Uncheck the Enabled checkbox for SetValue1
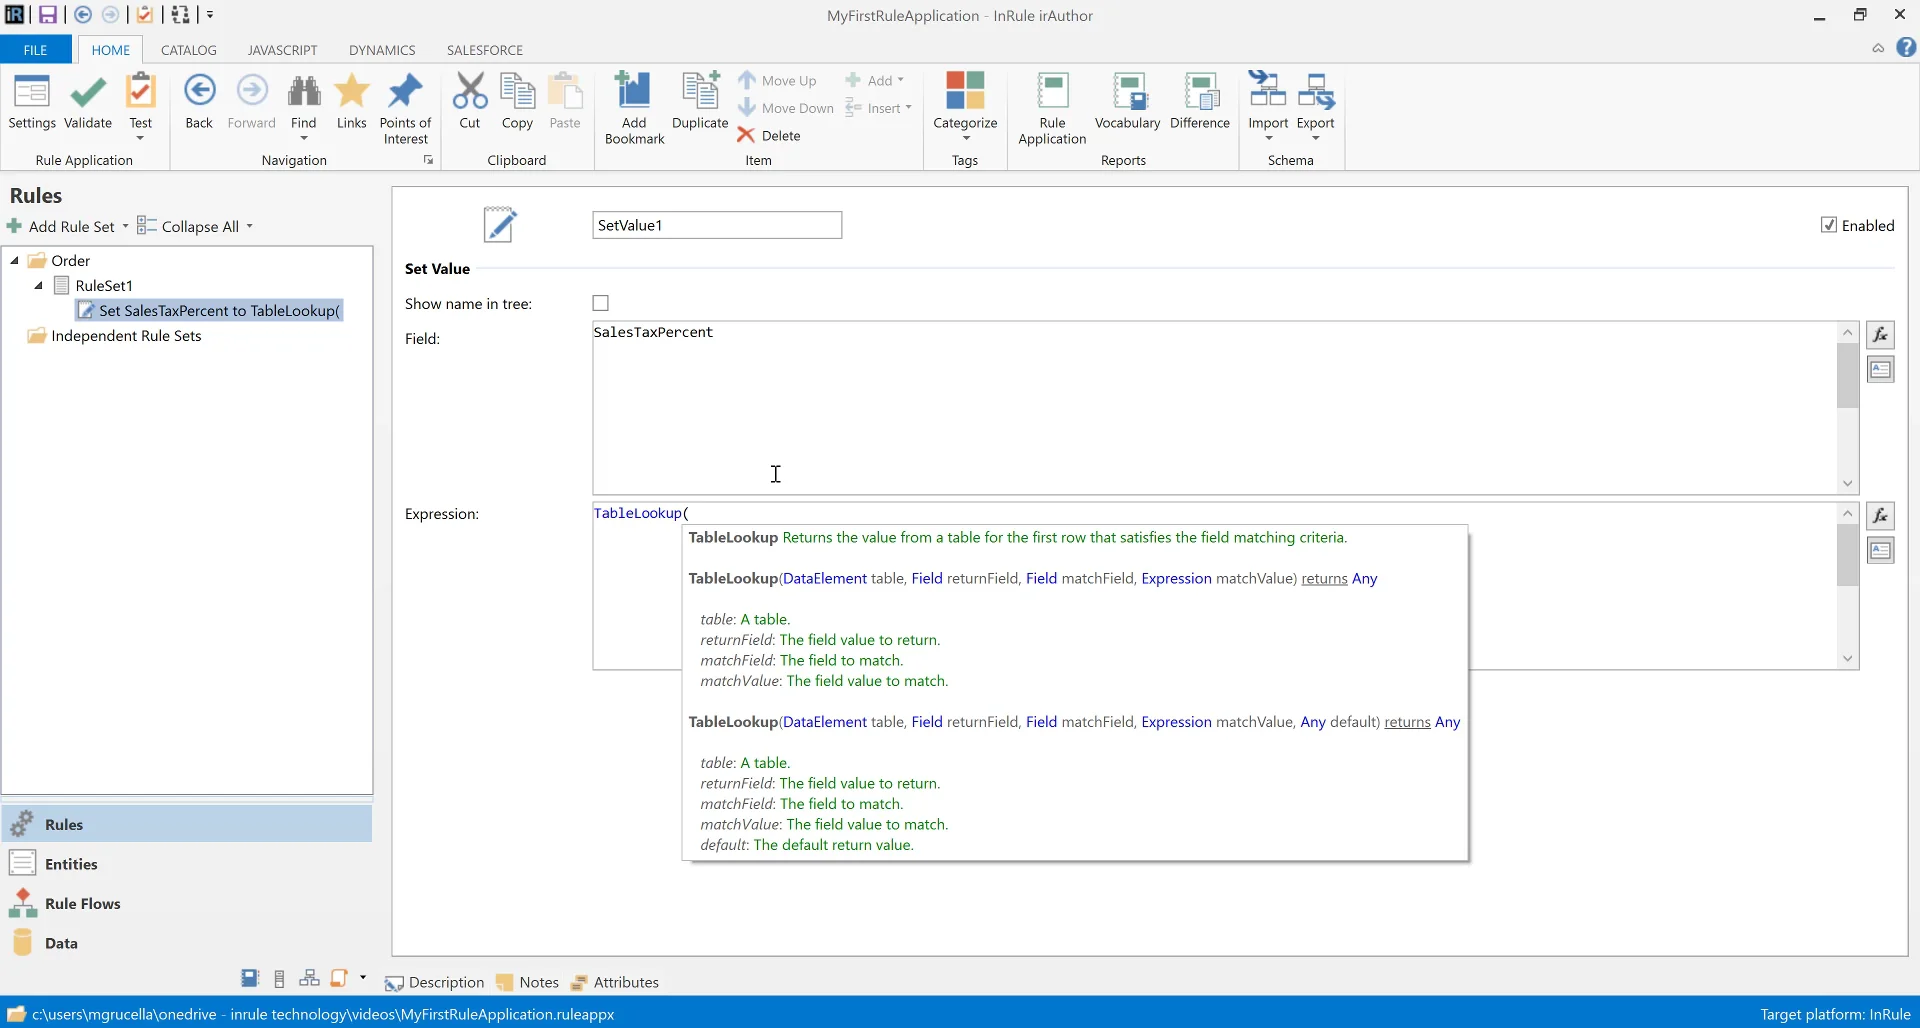Screen dimensions: 1920x1028 1829,225
